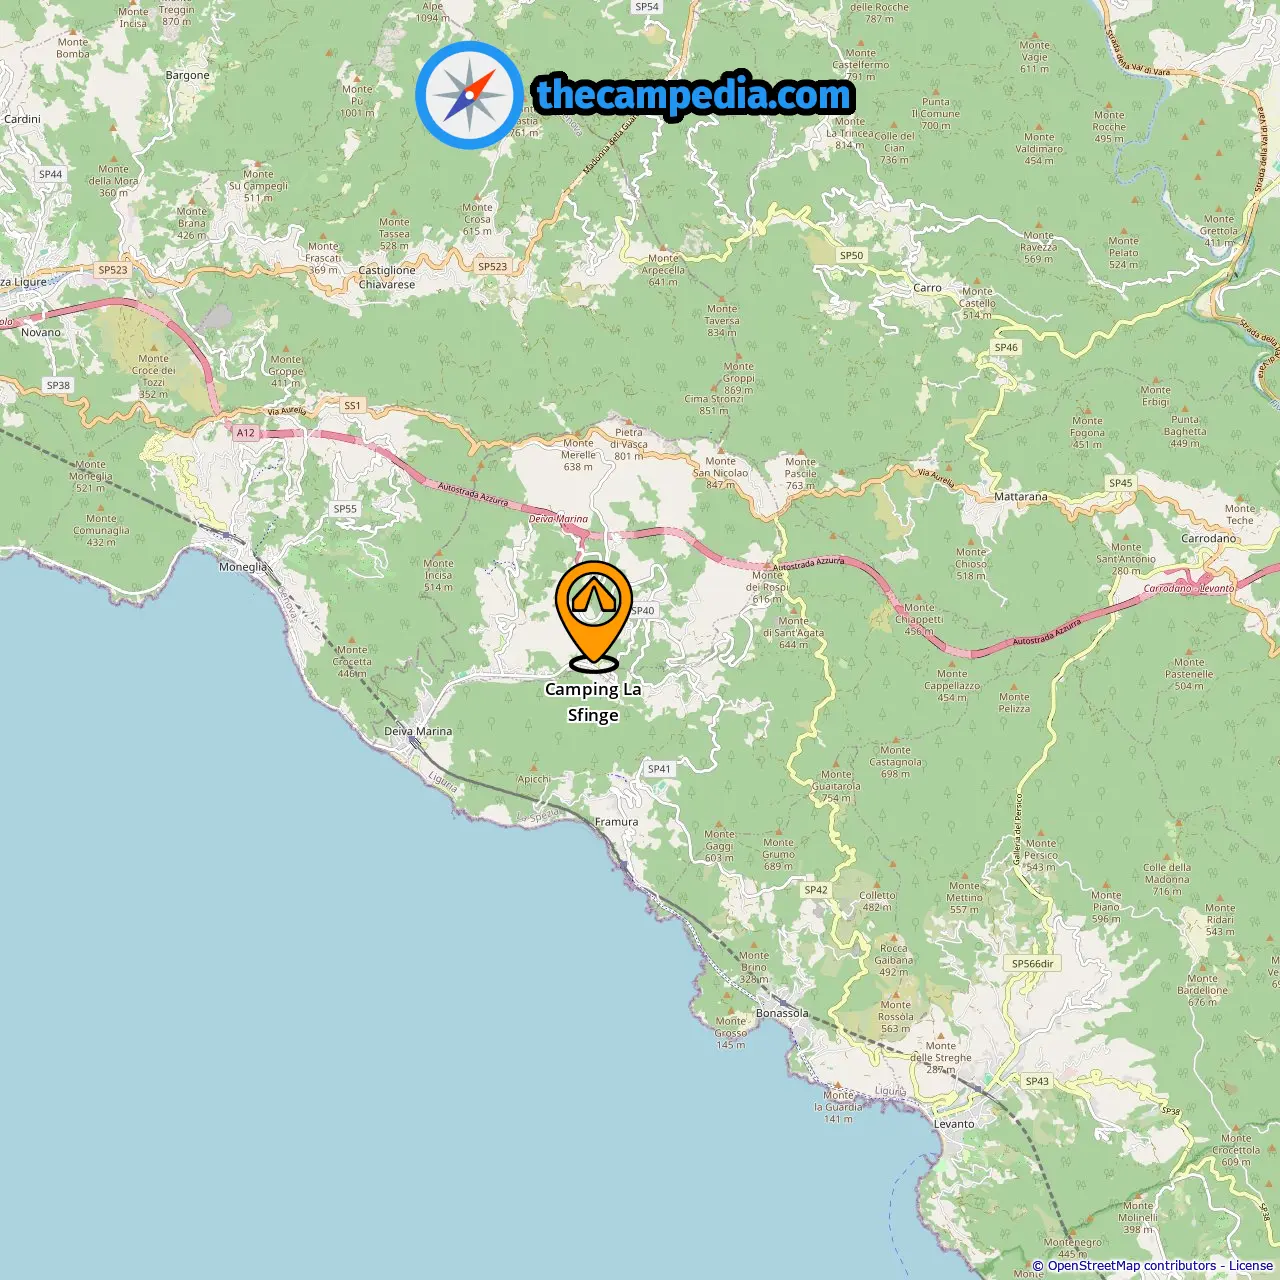Select the Levanto town label
This screenshot has width=1280, height=1280.
click(x=954, y=1124)
